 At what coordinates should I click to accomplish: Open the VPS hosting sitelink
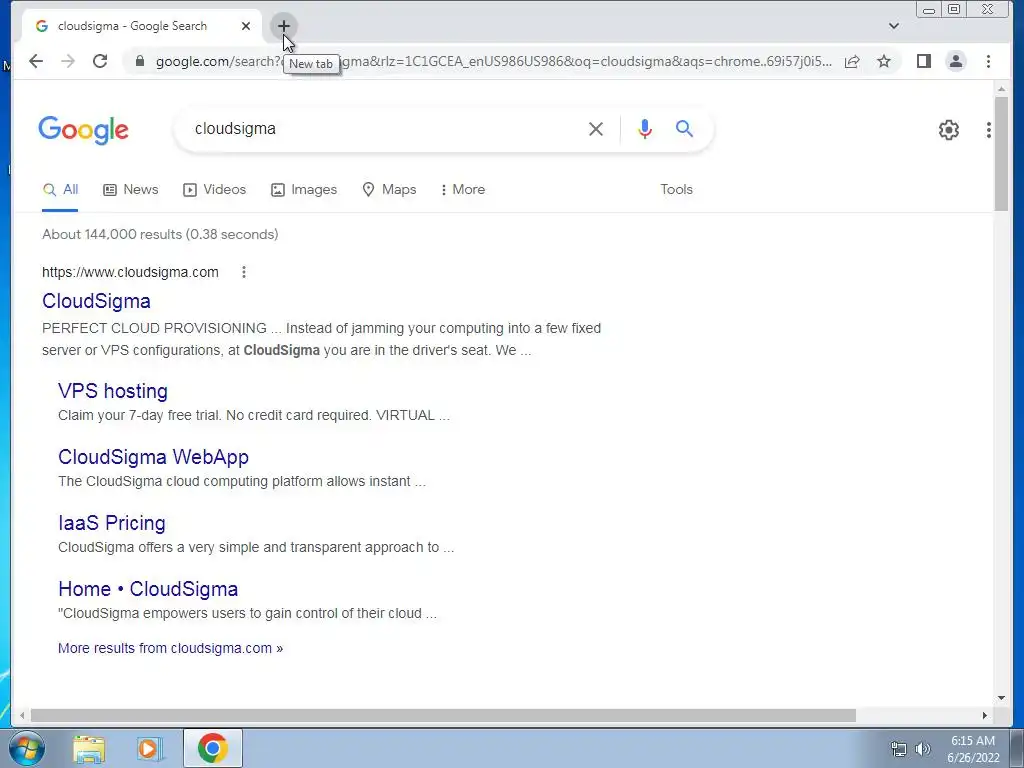point(113,391)
